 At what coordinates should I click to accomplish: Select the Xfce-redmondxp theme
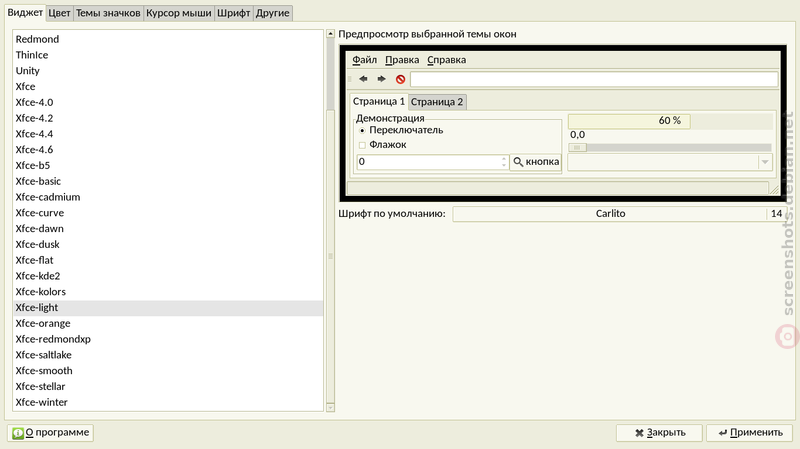[168, 340]
